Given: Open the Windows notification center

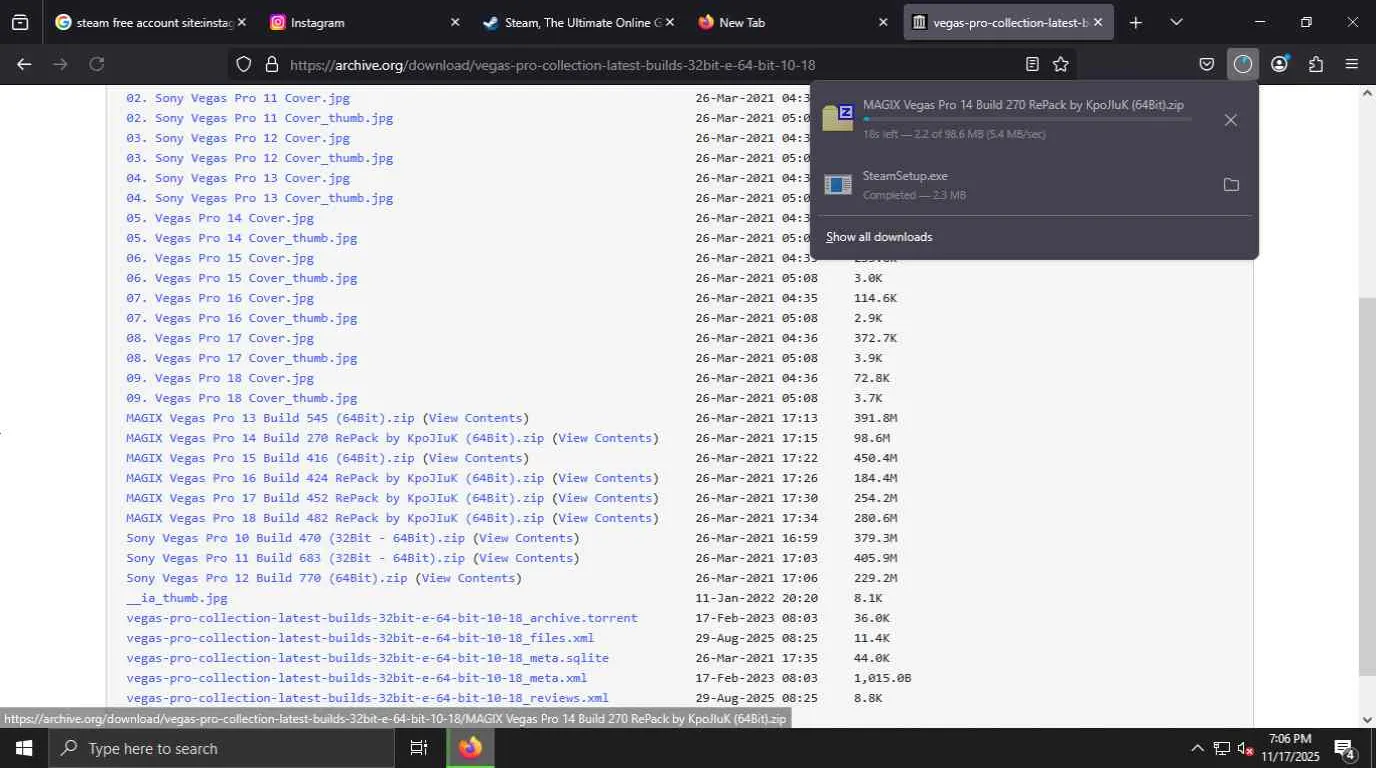Looking at the screenshot, I should tap(1344, 748).
